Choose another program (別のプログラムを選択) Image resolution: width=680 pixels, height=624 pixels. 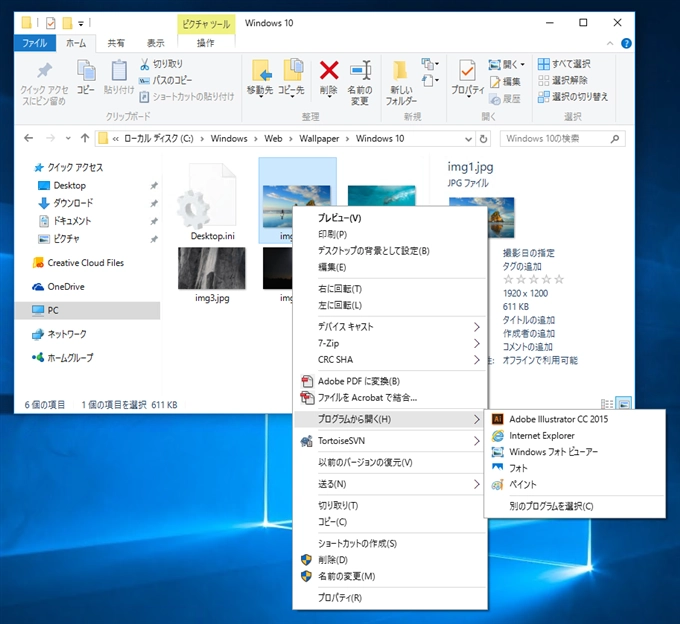click(x=575, y=506)
